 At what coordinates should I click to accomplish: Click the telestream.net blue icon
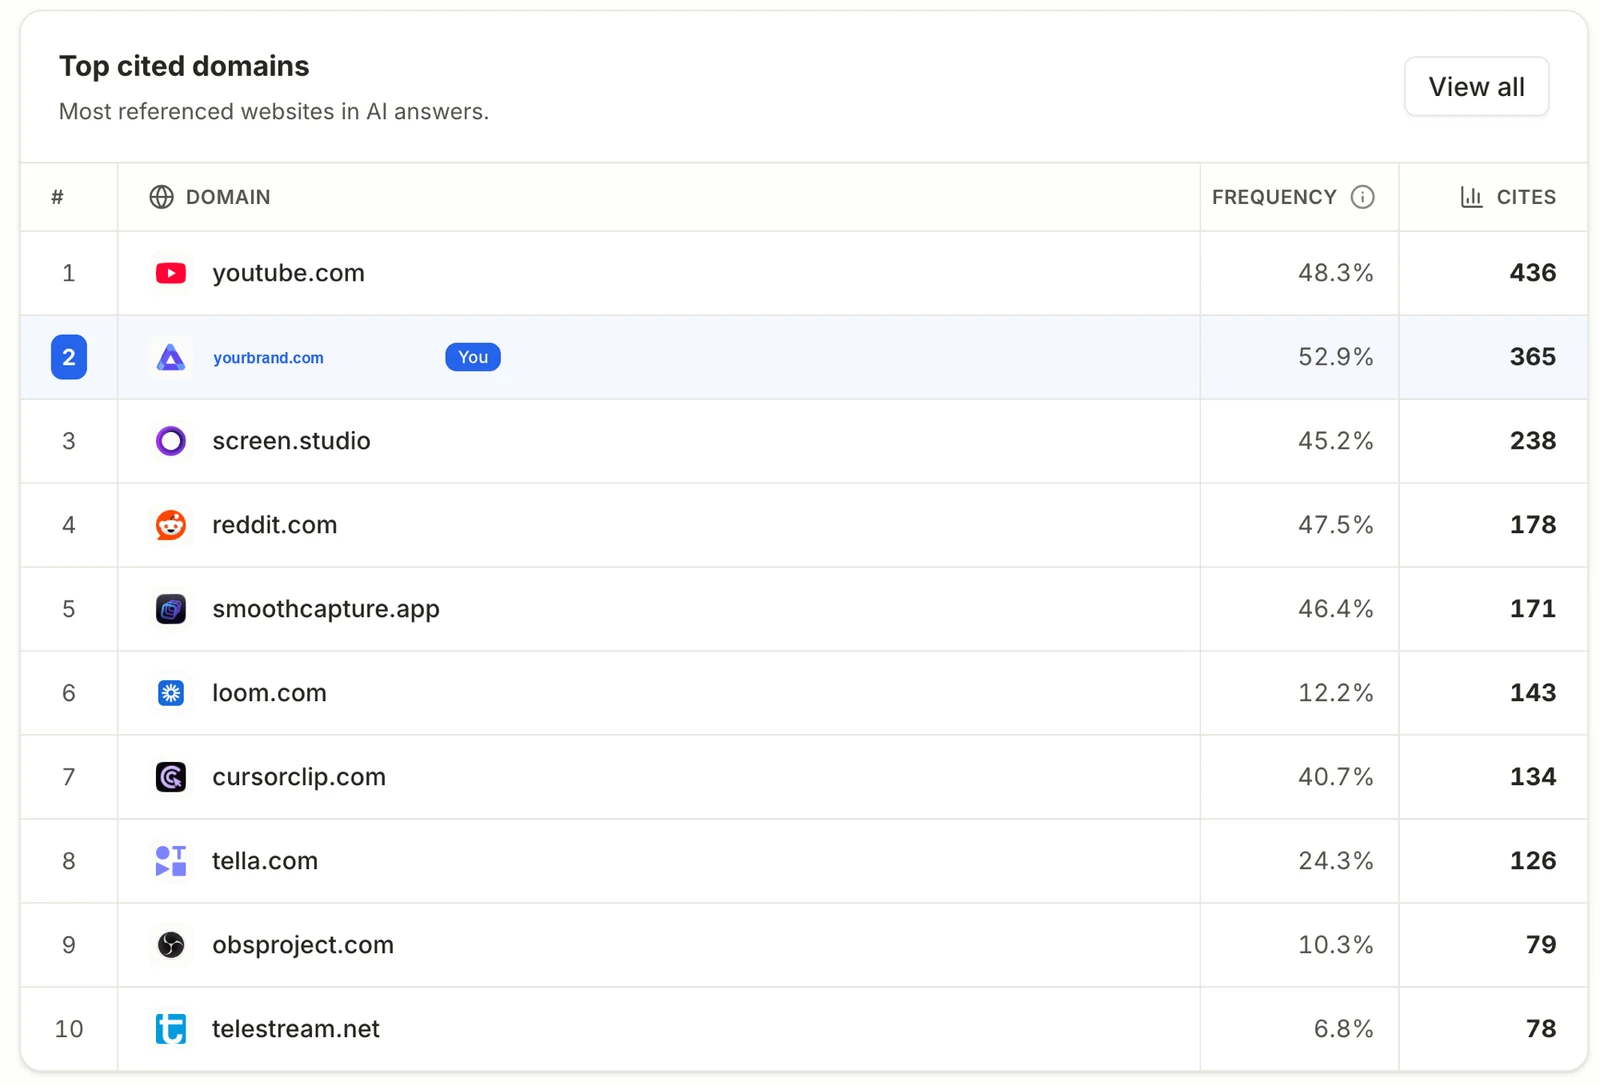coord(171,1029)
